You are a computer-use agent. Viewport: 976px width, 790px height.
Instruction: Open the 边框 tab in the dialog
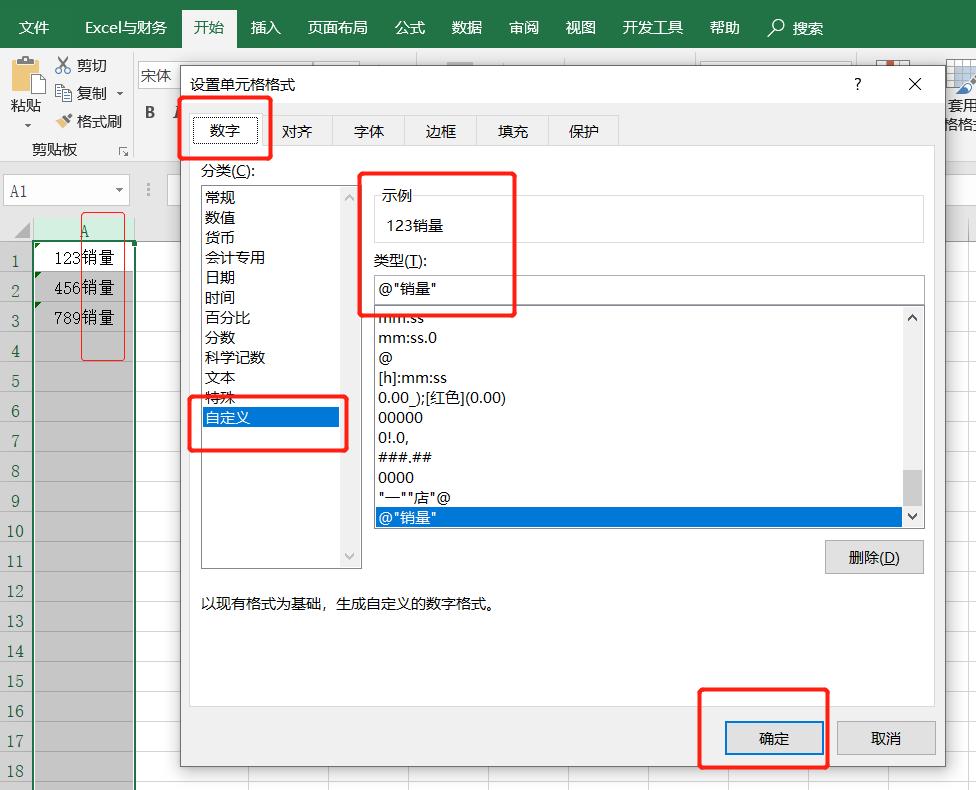439,130
